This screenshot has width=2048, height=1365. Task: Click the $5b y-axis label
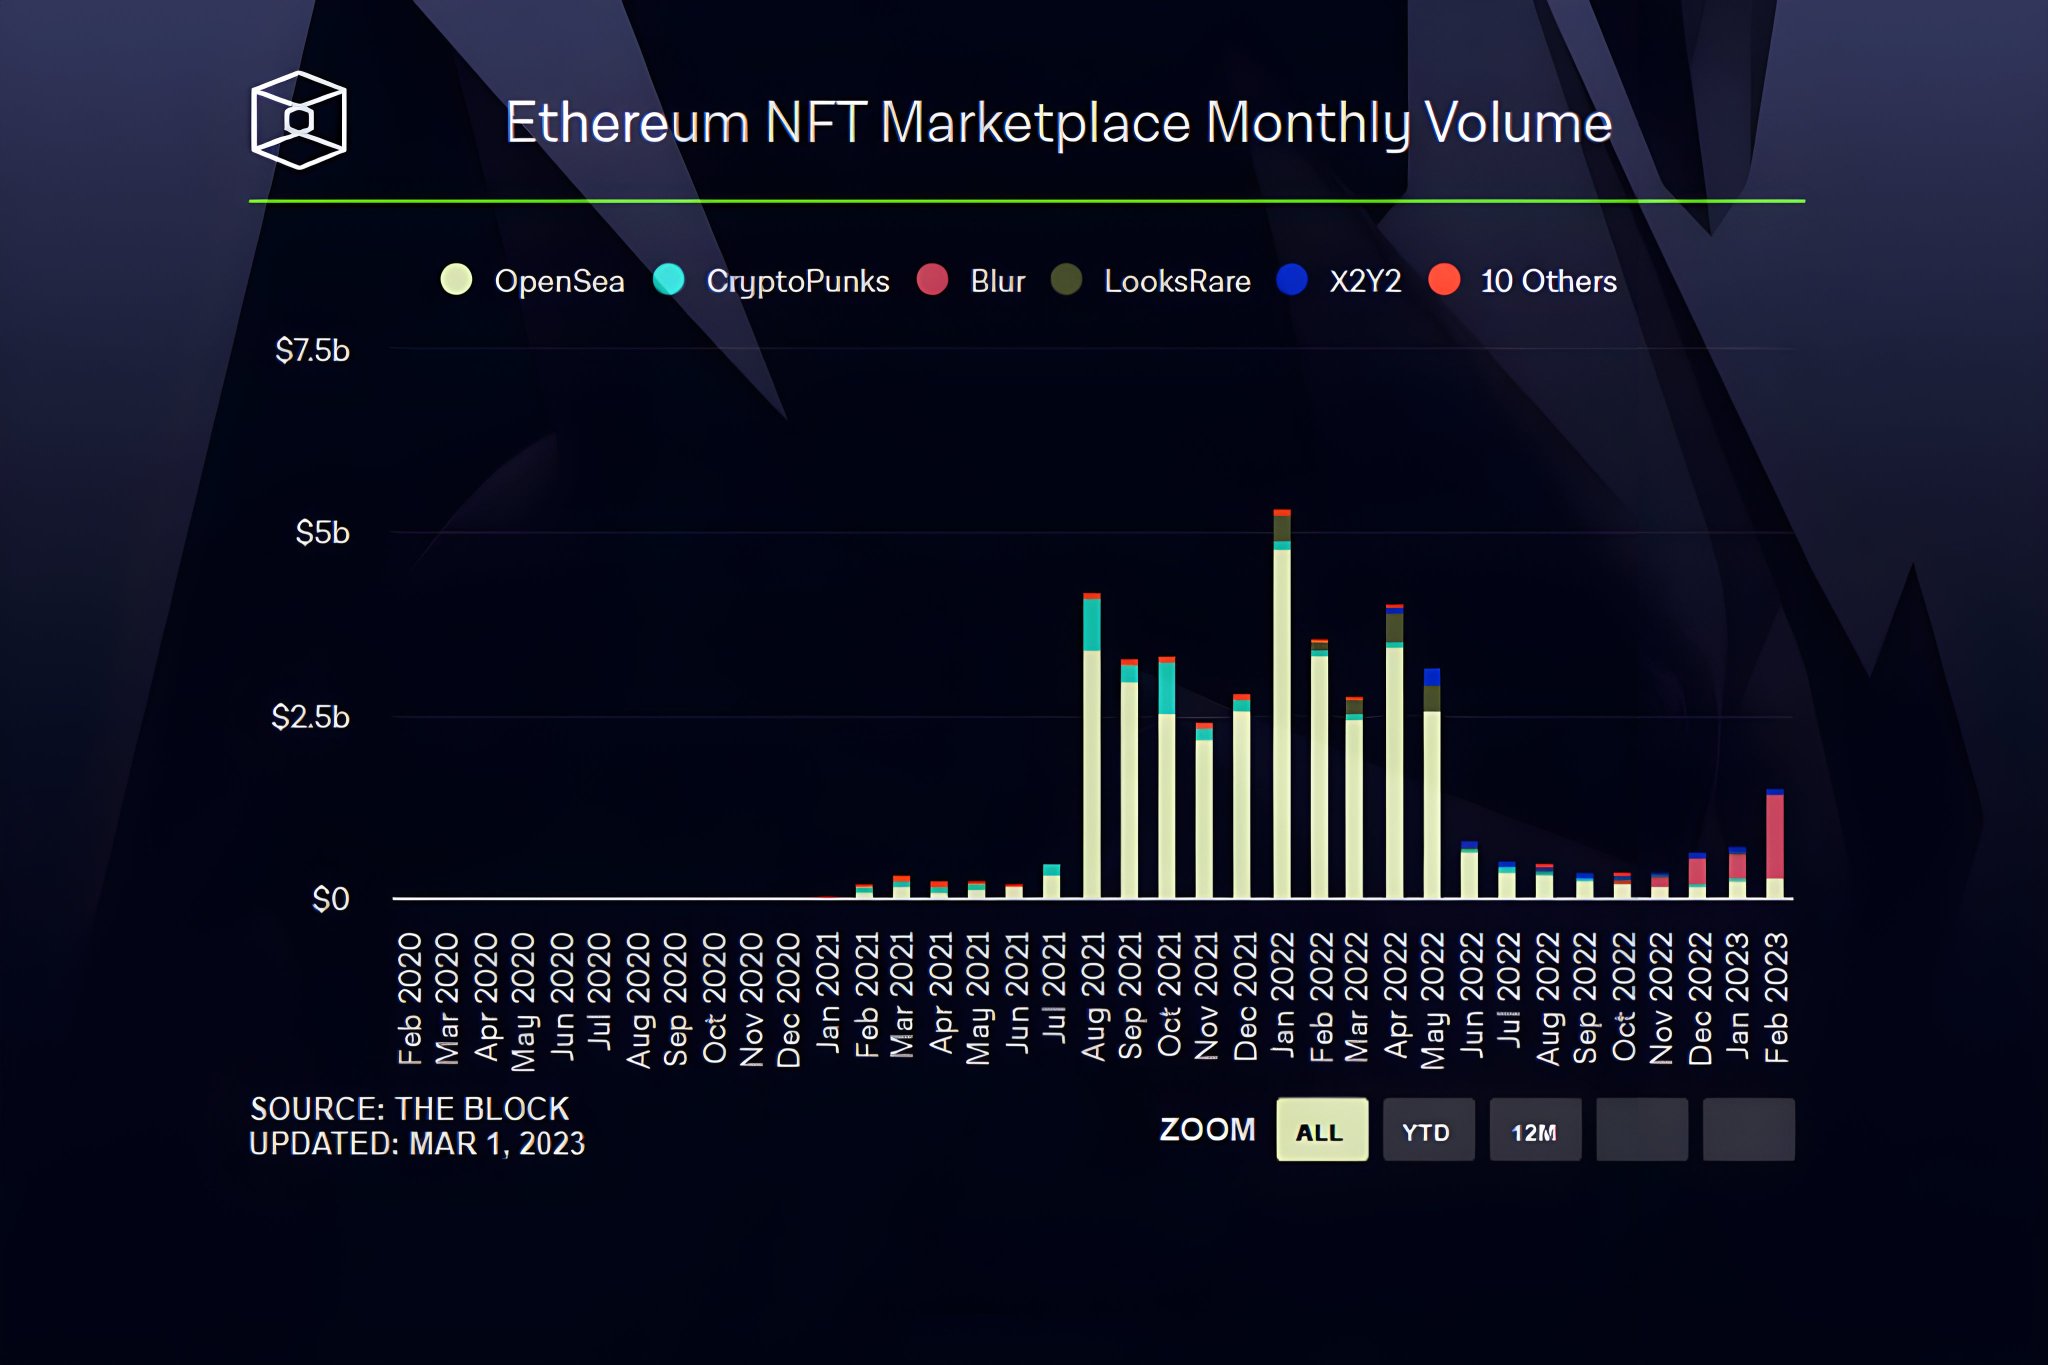click(x=322, y=532)
